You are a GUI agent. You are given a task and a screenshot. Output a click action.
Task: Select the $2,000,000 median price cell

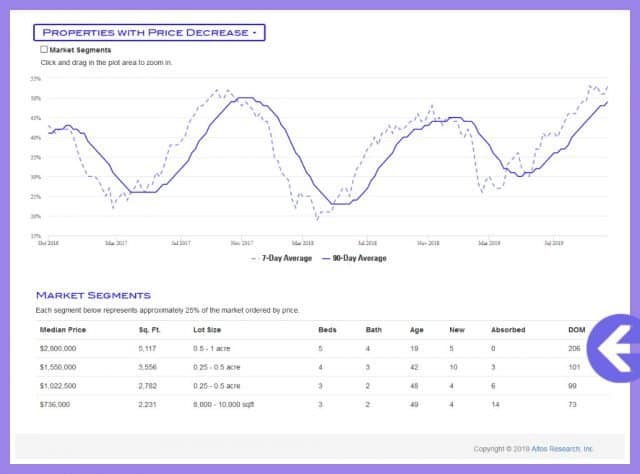pyautogui.click(x=58, y=348)
